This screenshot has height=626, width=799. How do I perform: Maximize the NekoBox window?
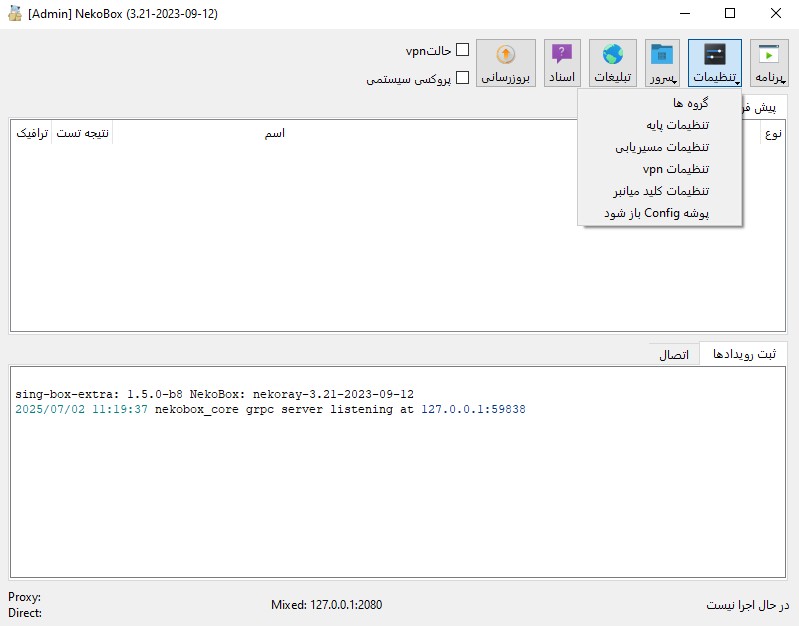730,13
